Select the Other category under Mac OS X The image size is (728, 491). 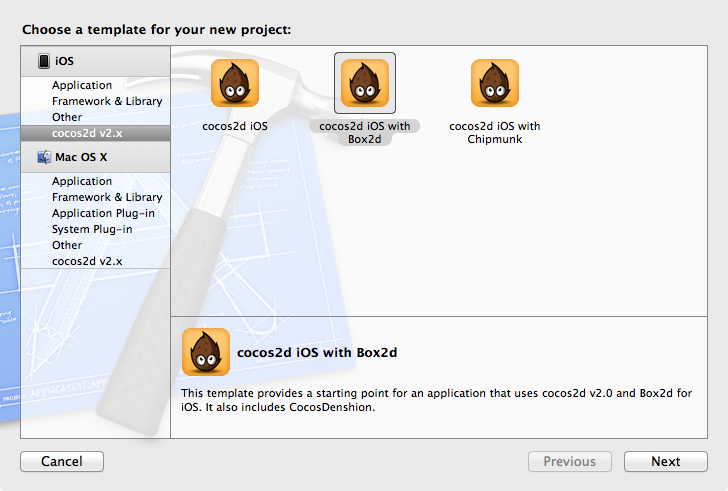click(67, 245)
